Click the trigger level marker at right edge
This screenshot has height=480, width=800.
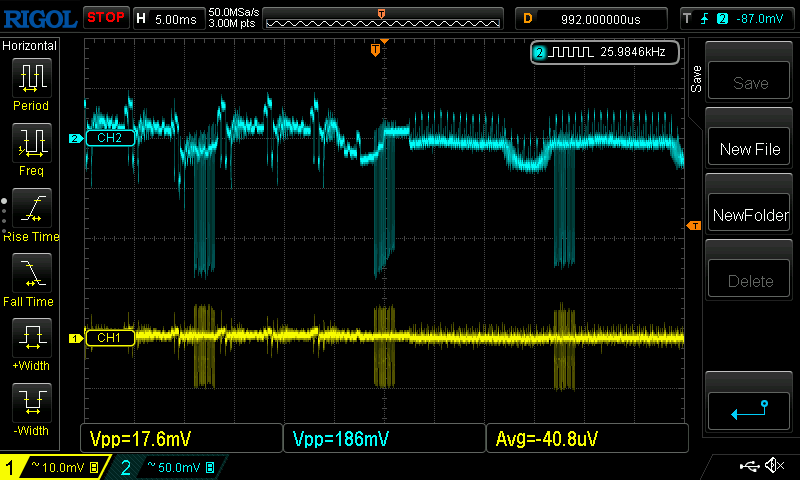pyautogui.click(x=694, y=225)
